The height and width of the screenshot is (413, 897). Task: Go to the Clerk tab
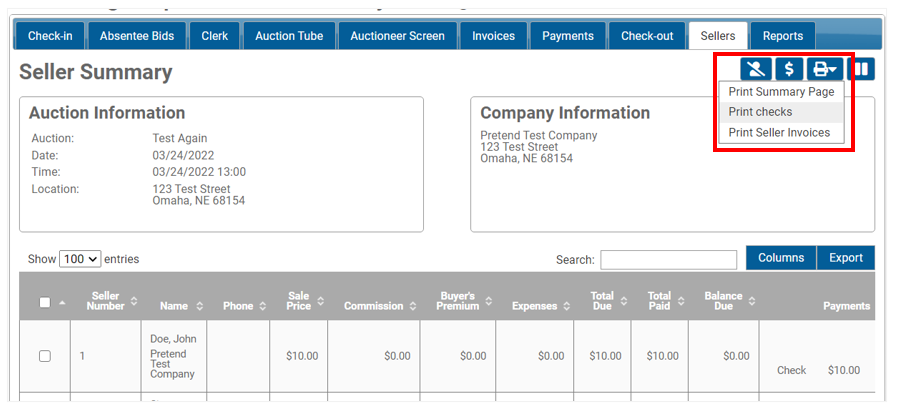(x=215, y=36)
